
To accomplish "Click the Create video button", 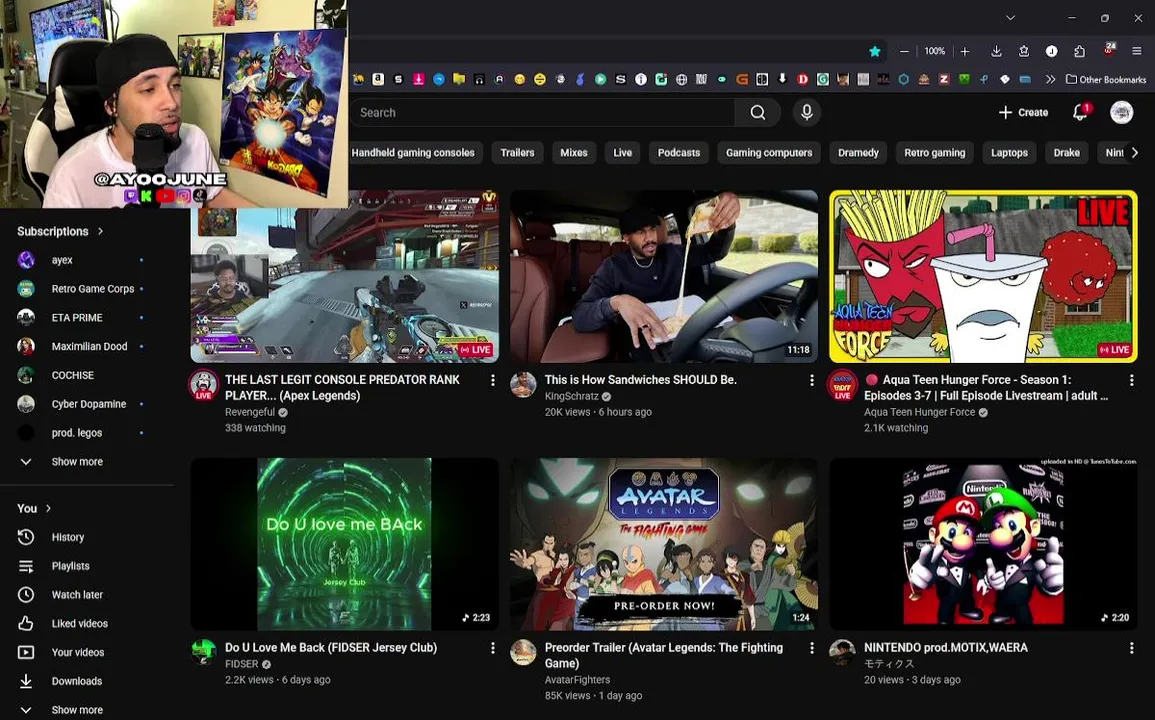I will [x=1023, y=112].
